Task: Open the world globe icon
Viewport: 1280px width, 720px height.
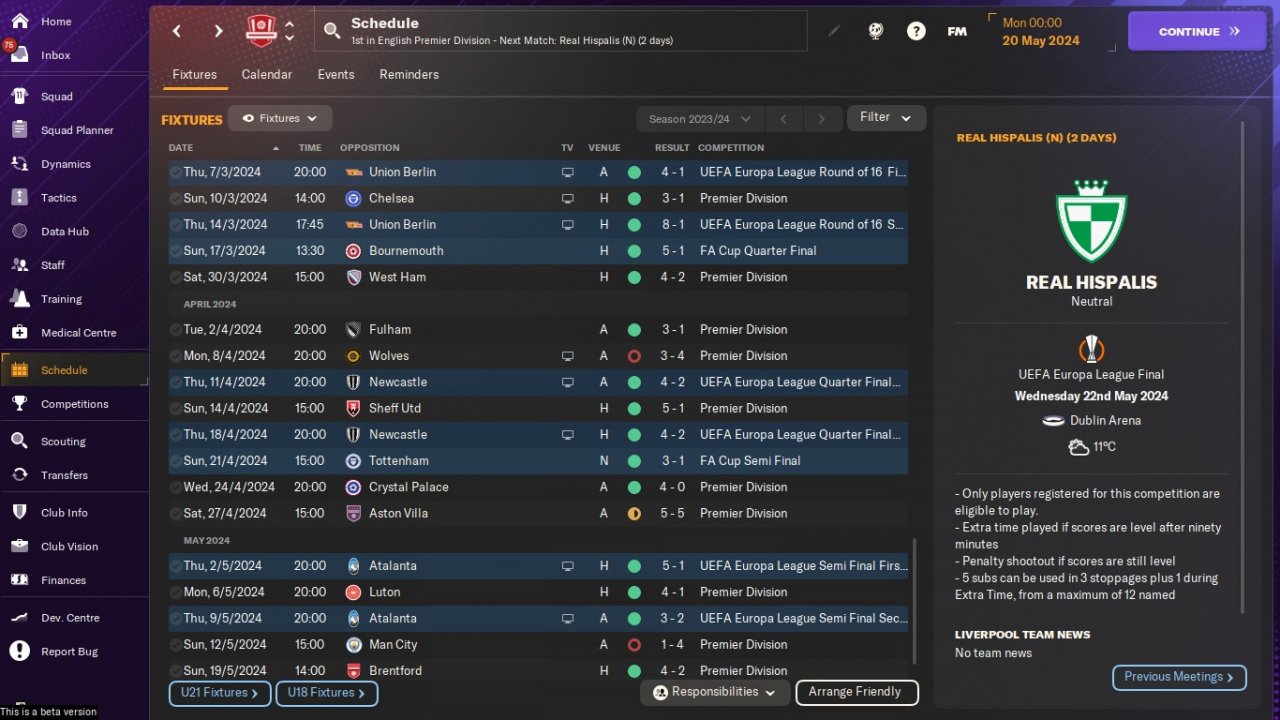Action: pos(876,31)
